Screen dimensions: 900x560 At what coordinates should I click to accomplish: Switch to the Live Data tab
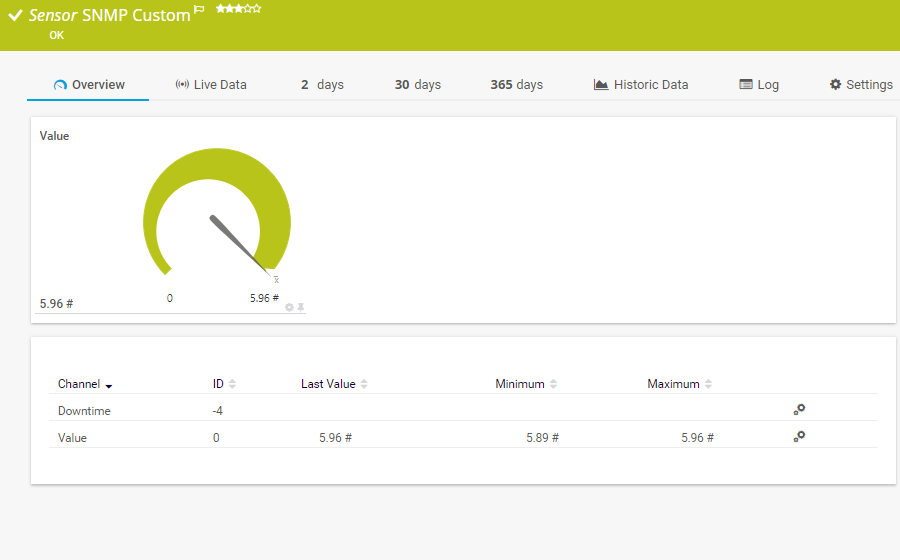pyautogui.click(x=211, y=85)
